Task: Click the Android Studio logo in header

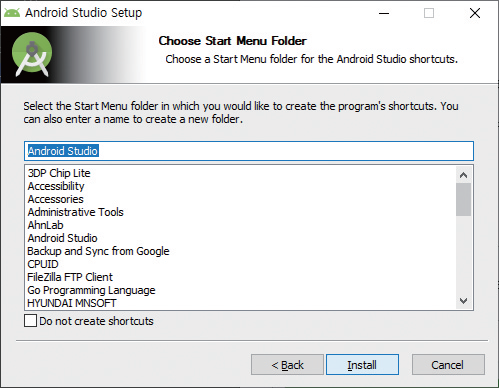Action: tap(32, 54)
